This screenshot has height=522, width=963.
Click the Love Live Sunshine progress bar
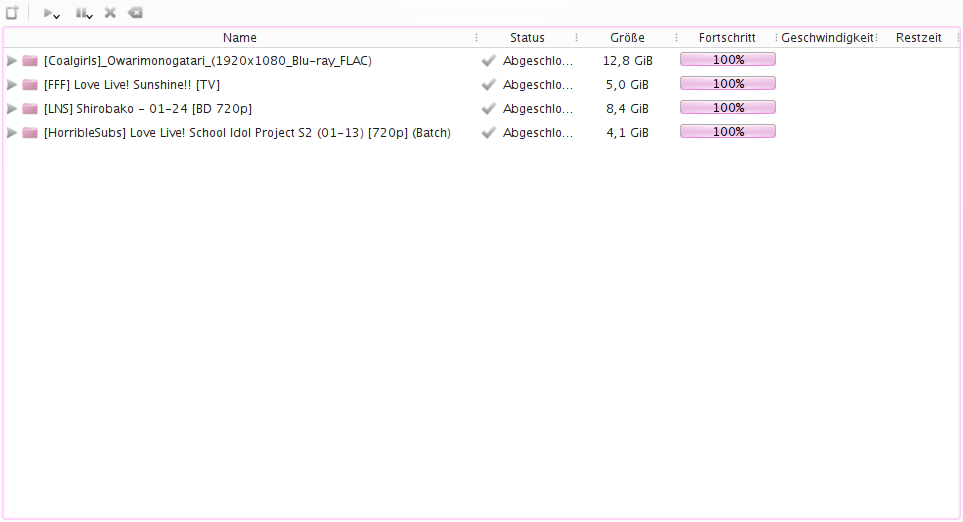pyautogui.click(x=728, y=84)
